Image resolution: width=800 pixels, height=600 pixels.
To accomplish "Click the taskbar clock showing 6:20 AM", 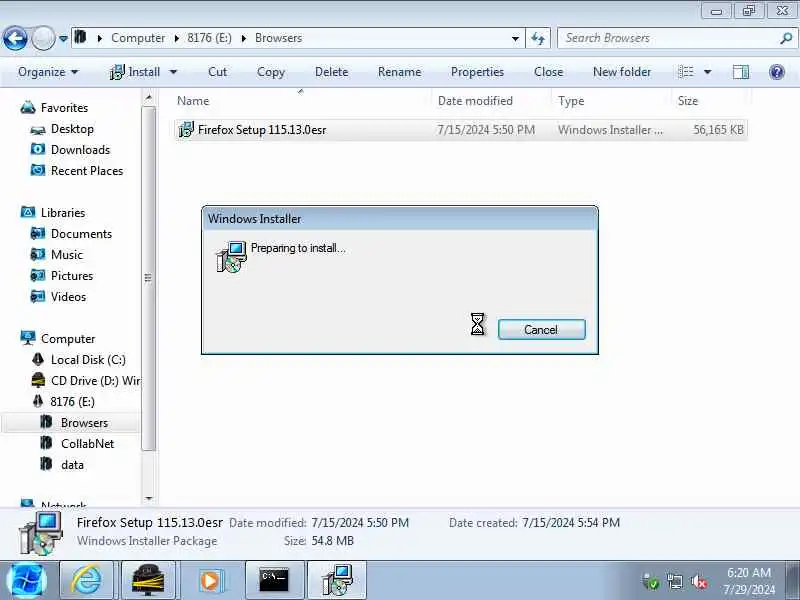I will click(x=748, y=581).
